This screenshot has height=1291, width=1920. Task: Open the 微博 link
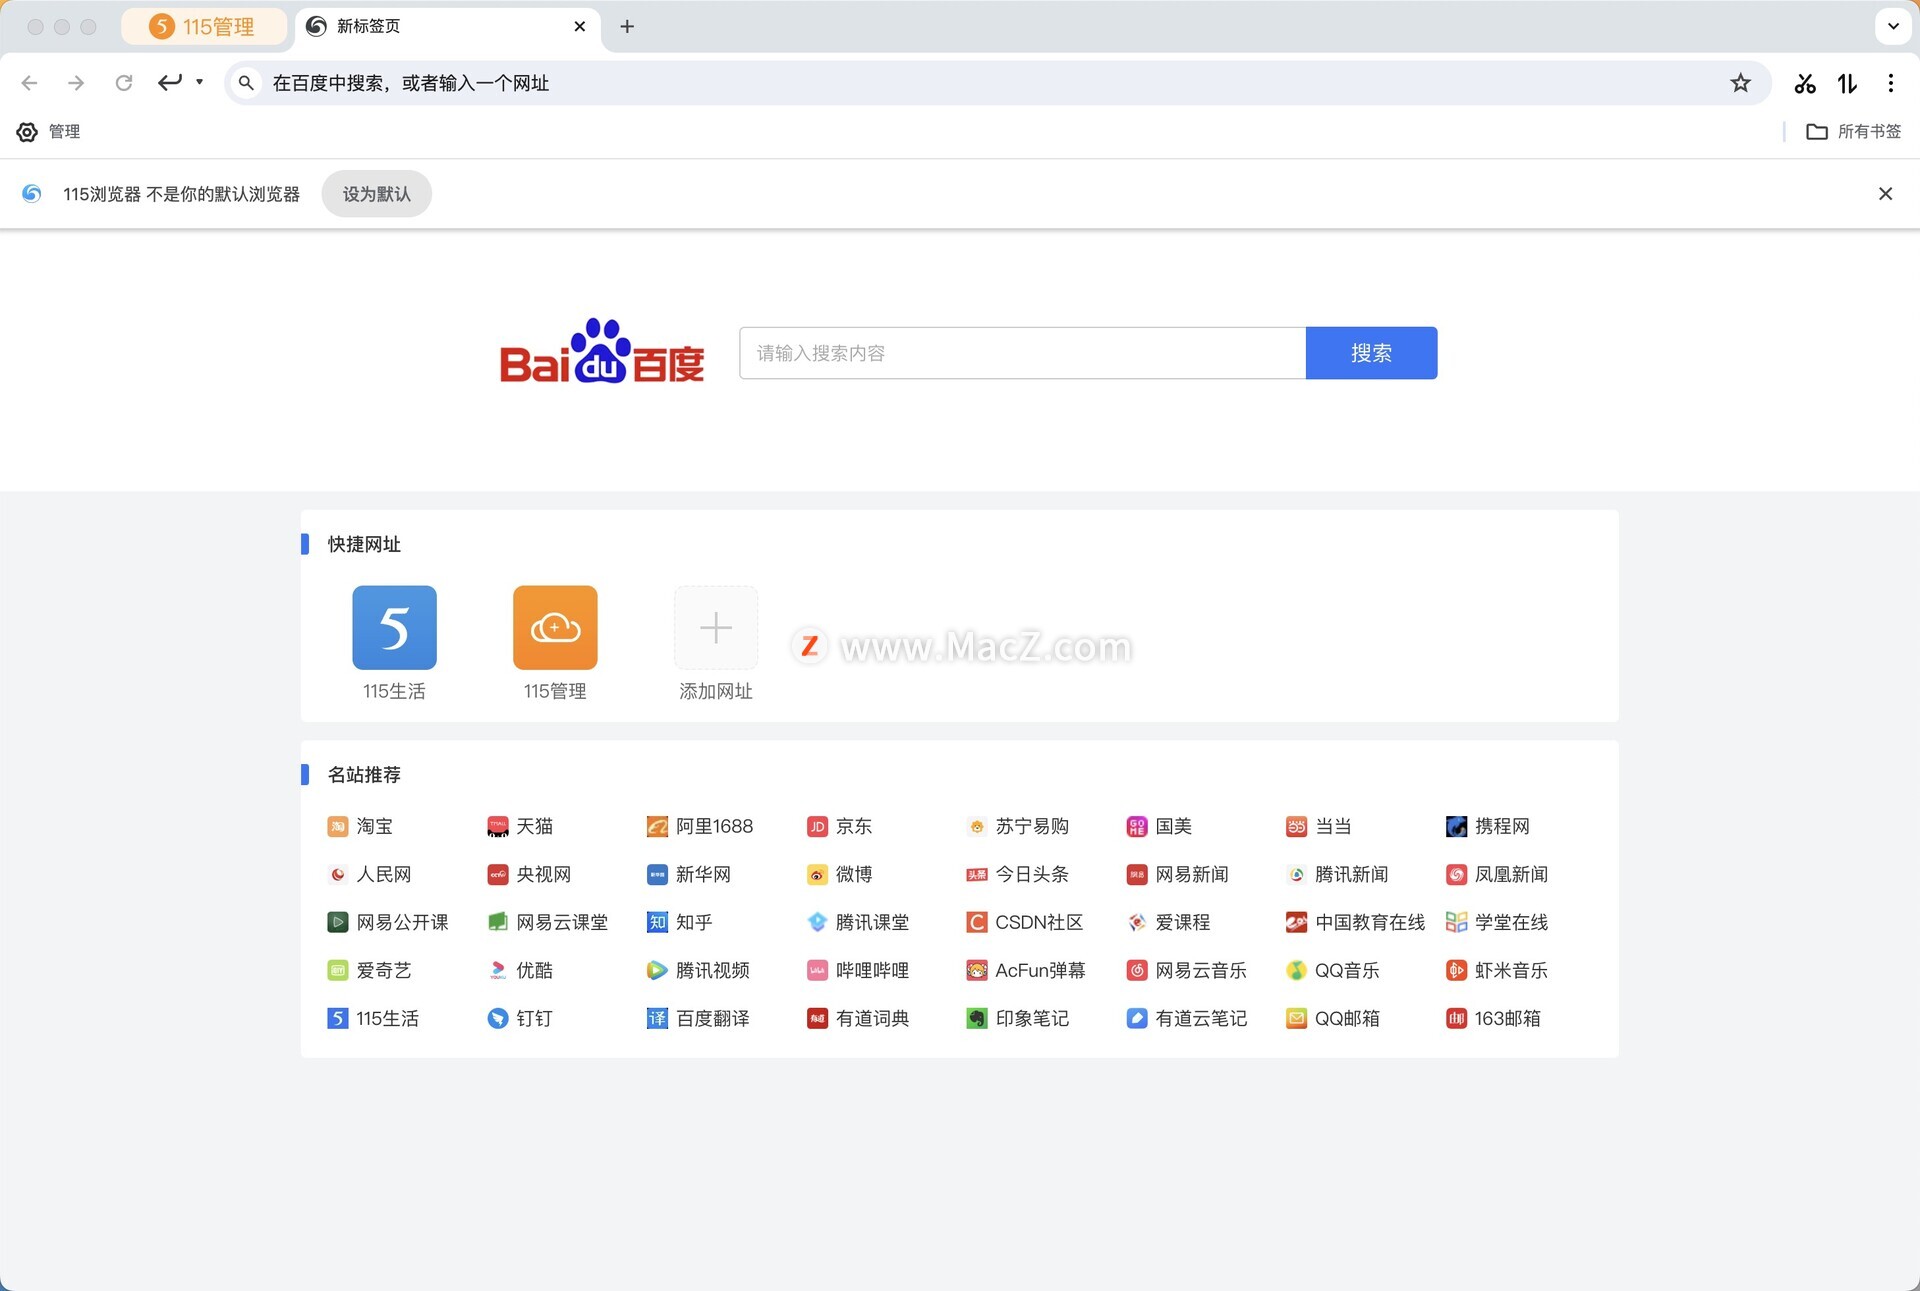[840, 874]
